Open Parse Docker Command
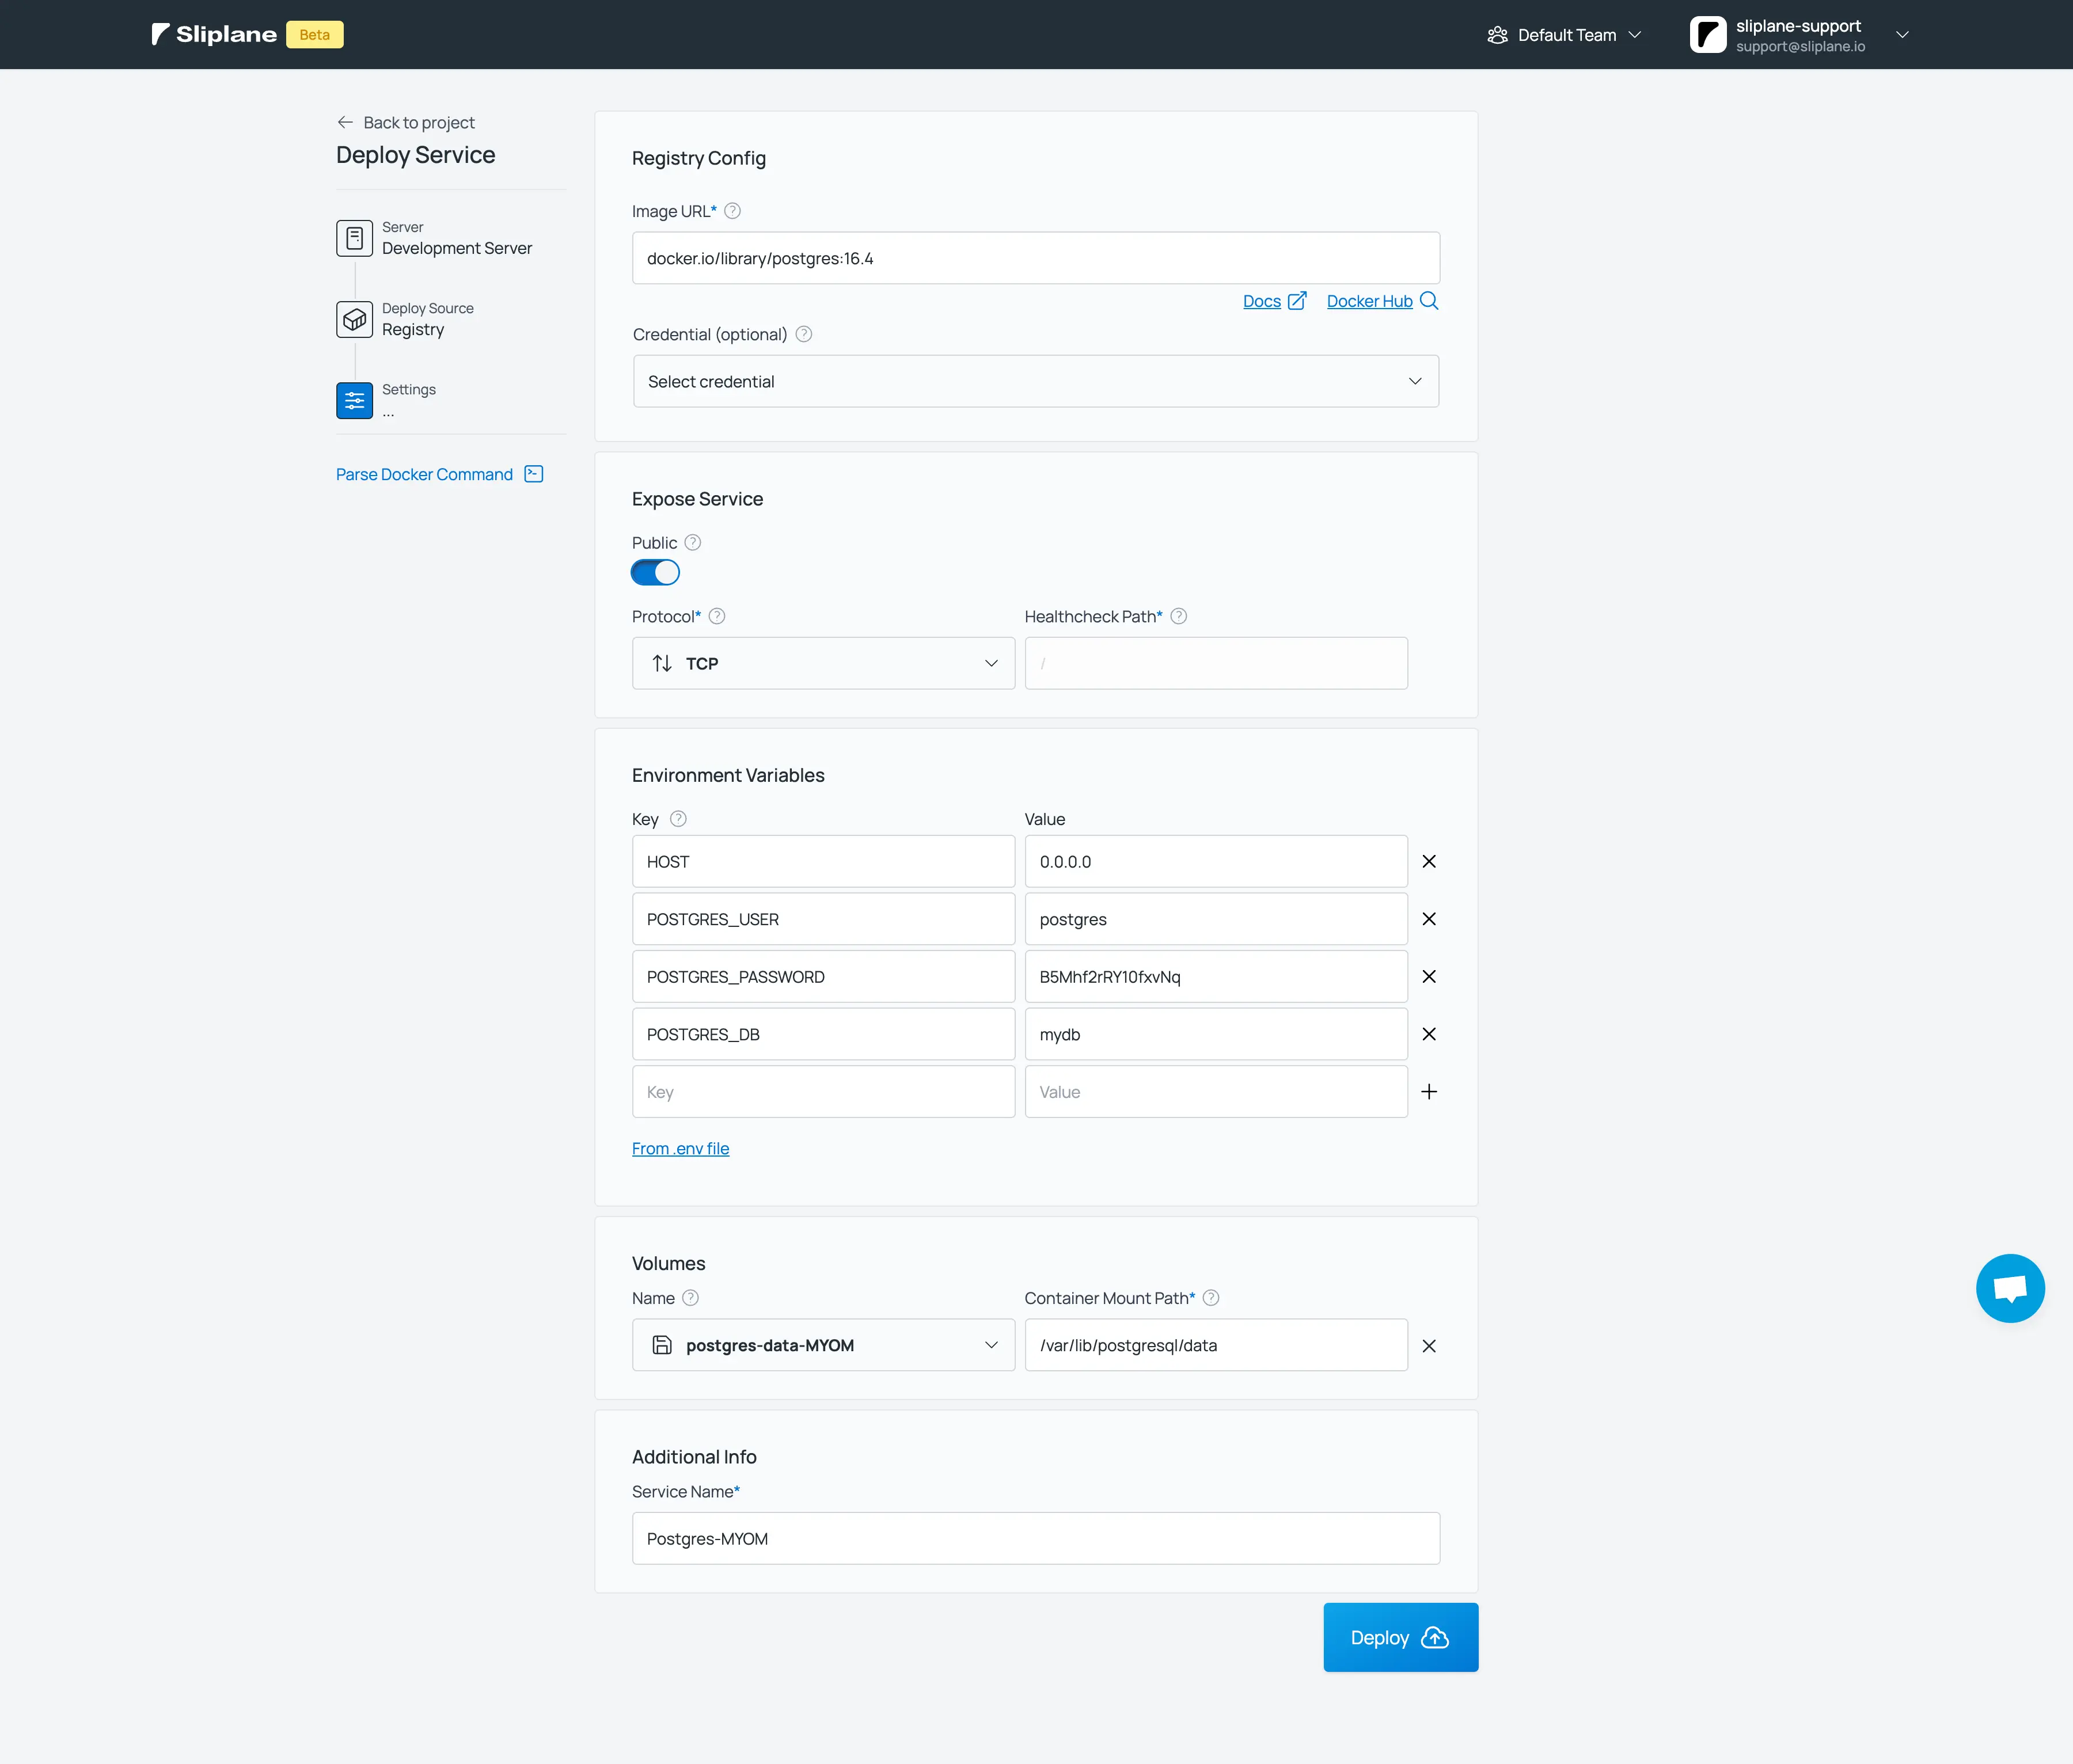 tap(424, 474)
